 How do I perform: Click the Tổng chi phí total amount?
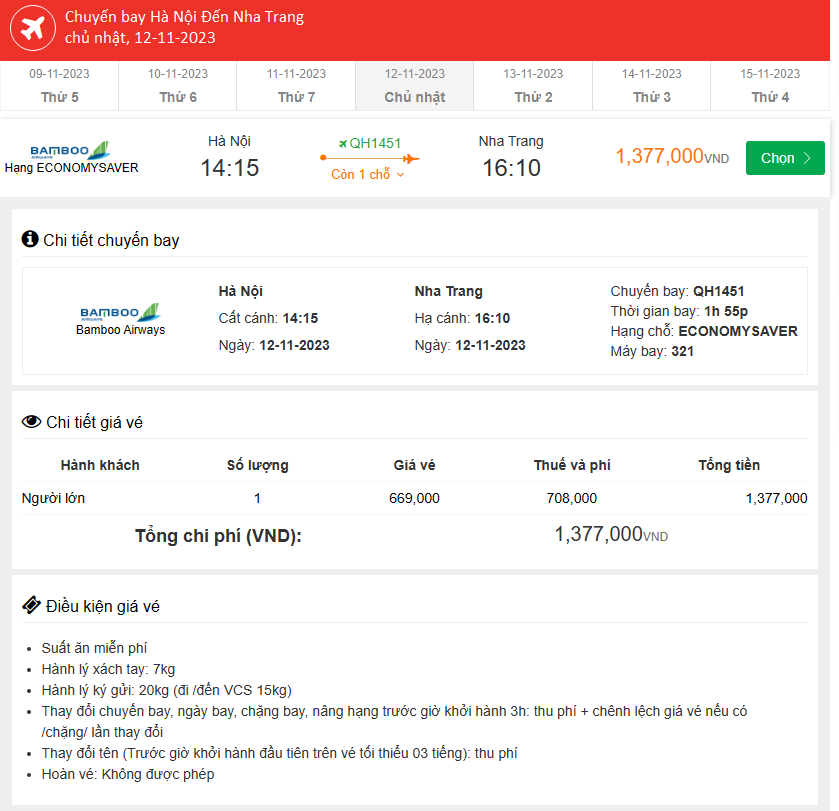[x=610, y=535]
